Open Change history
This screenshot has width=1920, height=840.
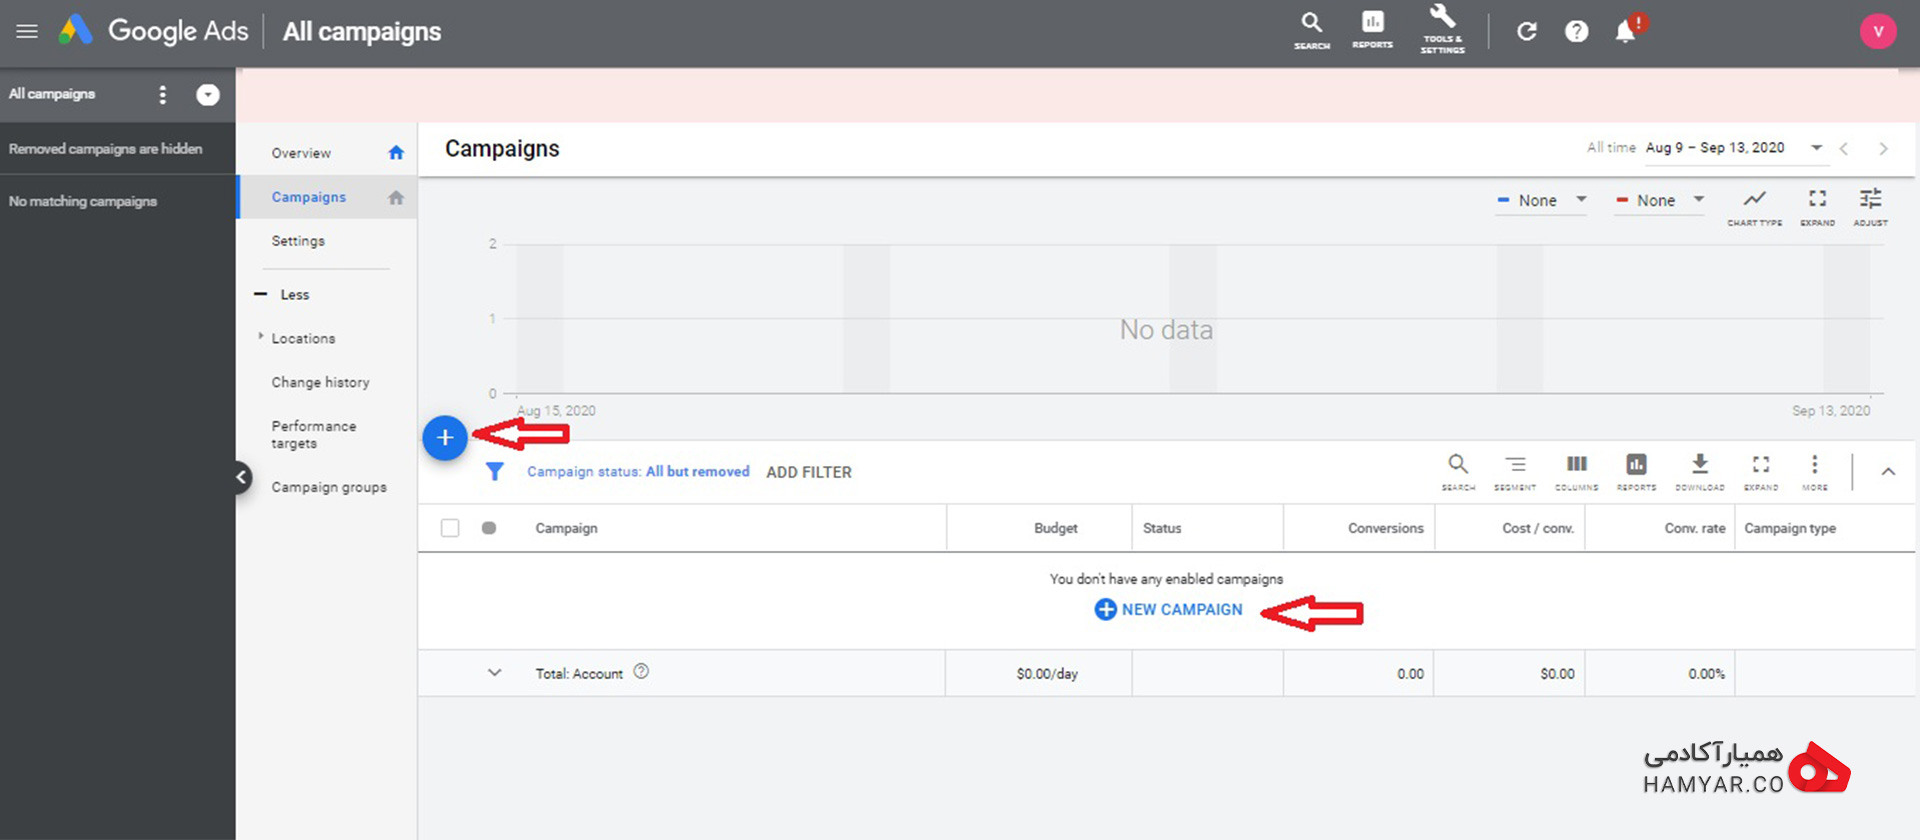[320, 383]
